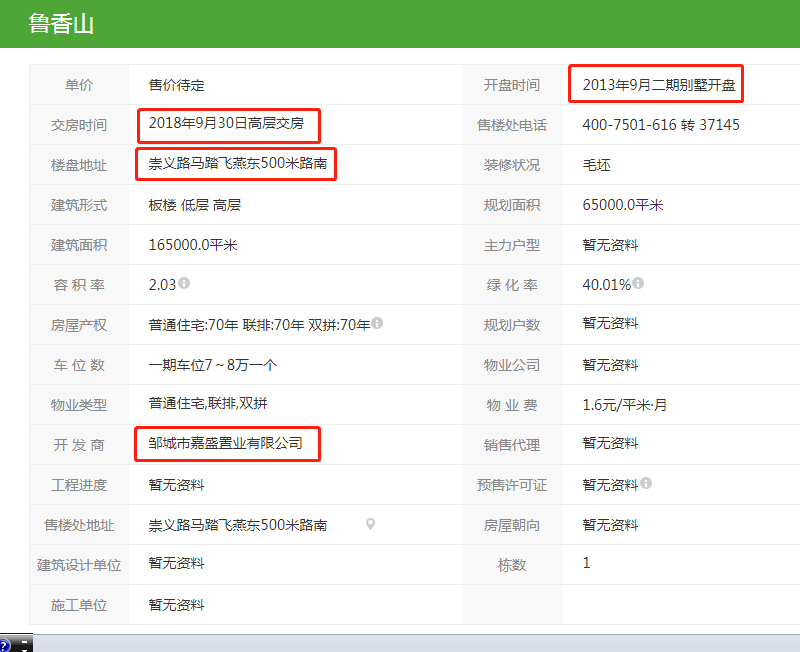Viewport: 800px width, 652px height.
Task: Select the 房屋朝向 暂无资料 value
Action: coord(610,525)
